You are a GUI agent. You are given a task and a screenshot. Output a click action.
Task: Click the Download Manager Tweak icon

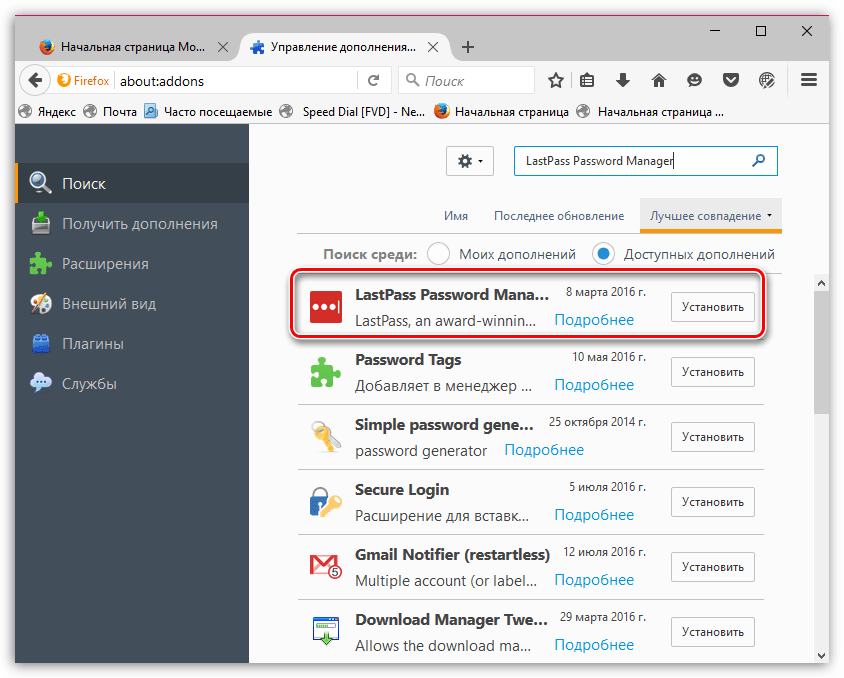tap(326, 631)
